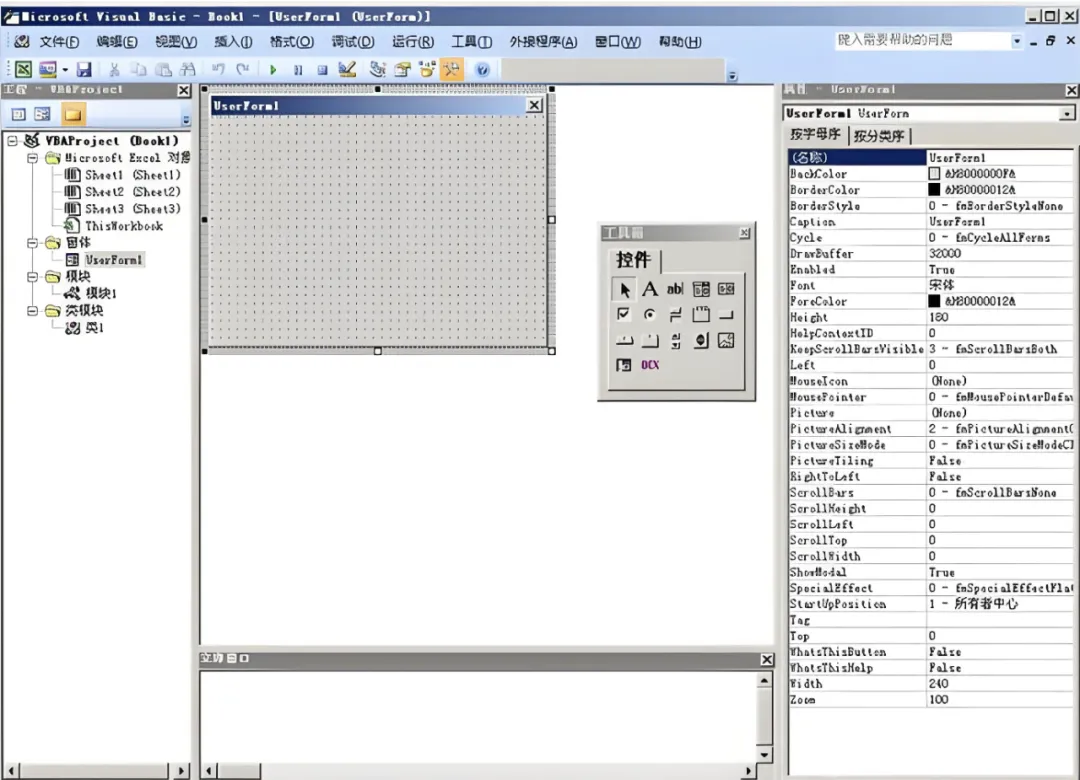Select 模块1 in the project tree
This screenshot has width=1080, height=780.
point(101,294)
